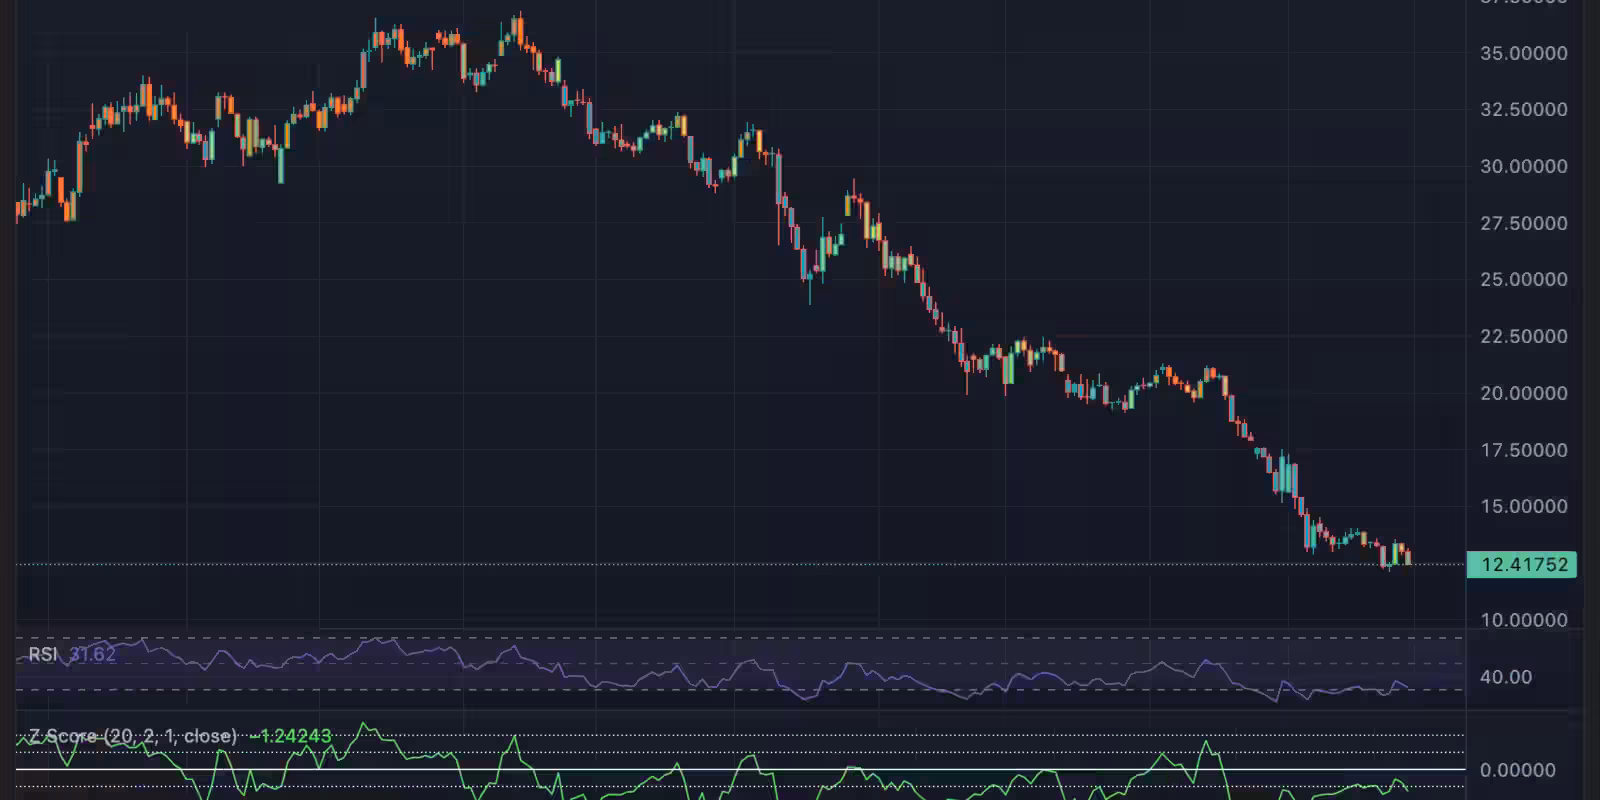The image size is (1600, 800).
Task: Click the 22.50000 price axis label
Action: 1523,336
